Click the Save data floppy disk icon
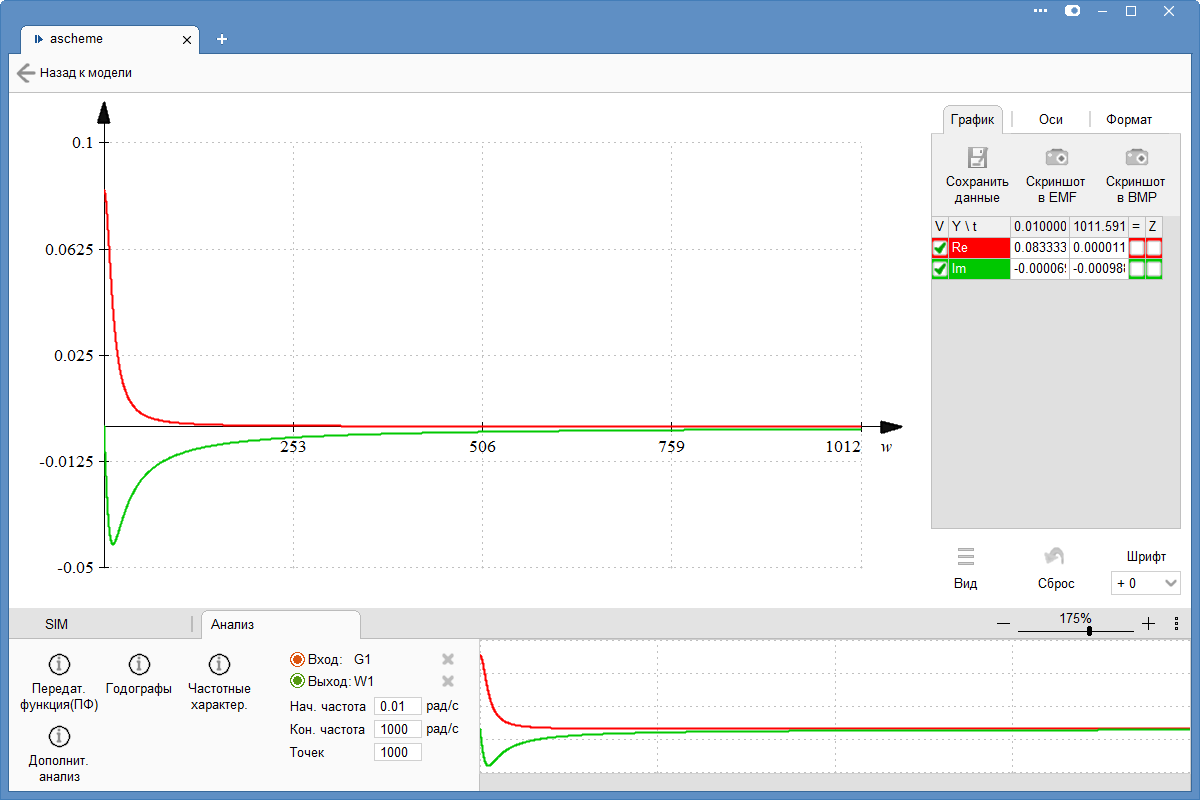The image size is (1200, 800). tap(977, 157)
